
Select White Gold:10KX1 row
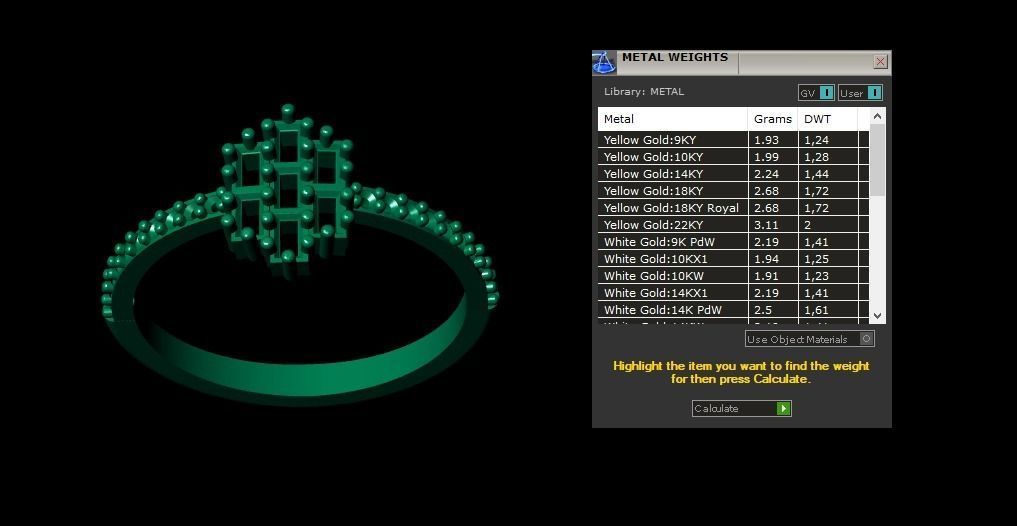click(733, 258)
